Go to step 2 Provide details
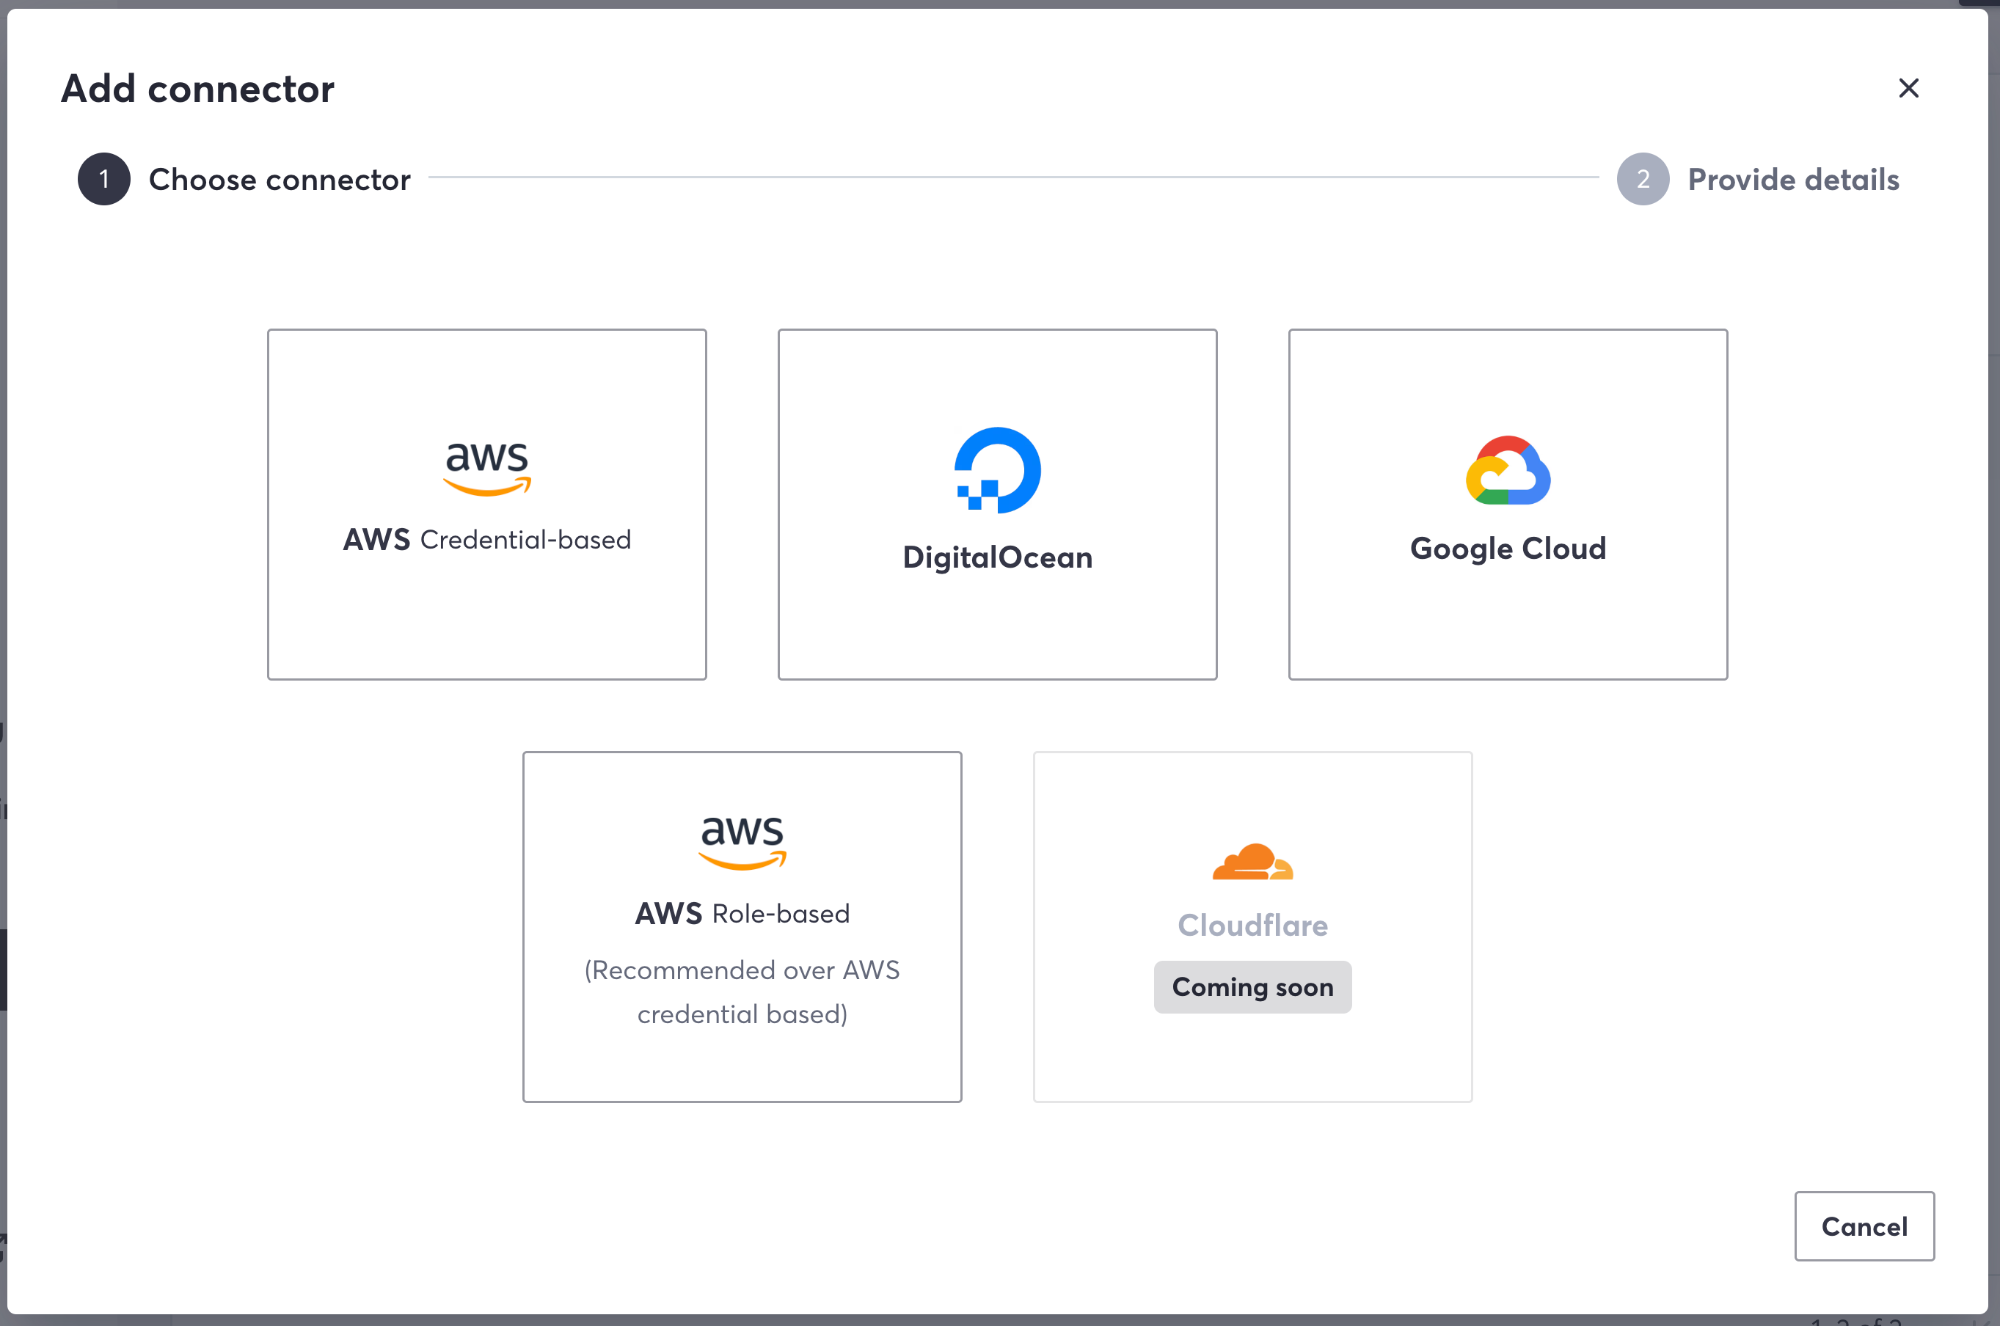Viewport: 2000px width, 1326px height. (x=1758, y=179)
